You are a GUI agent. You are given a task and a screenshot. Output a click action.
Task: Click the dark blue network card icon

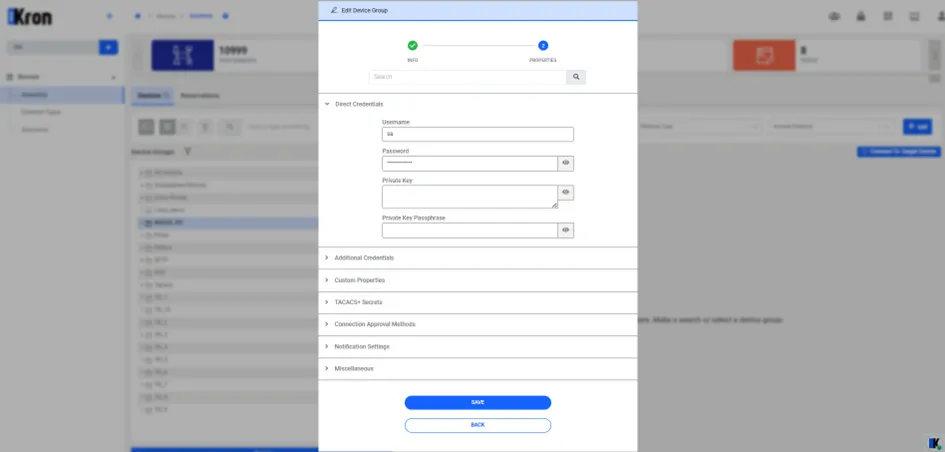[183, 55]
